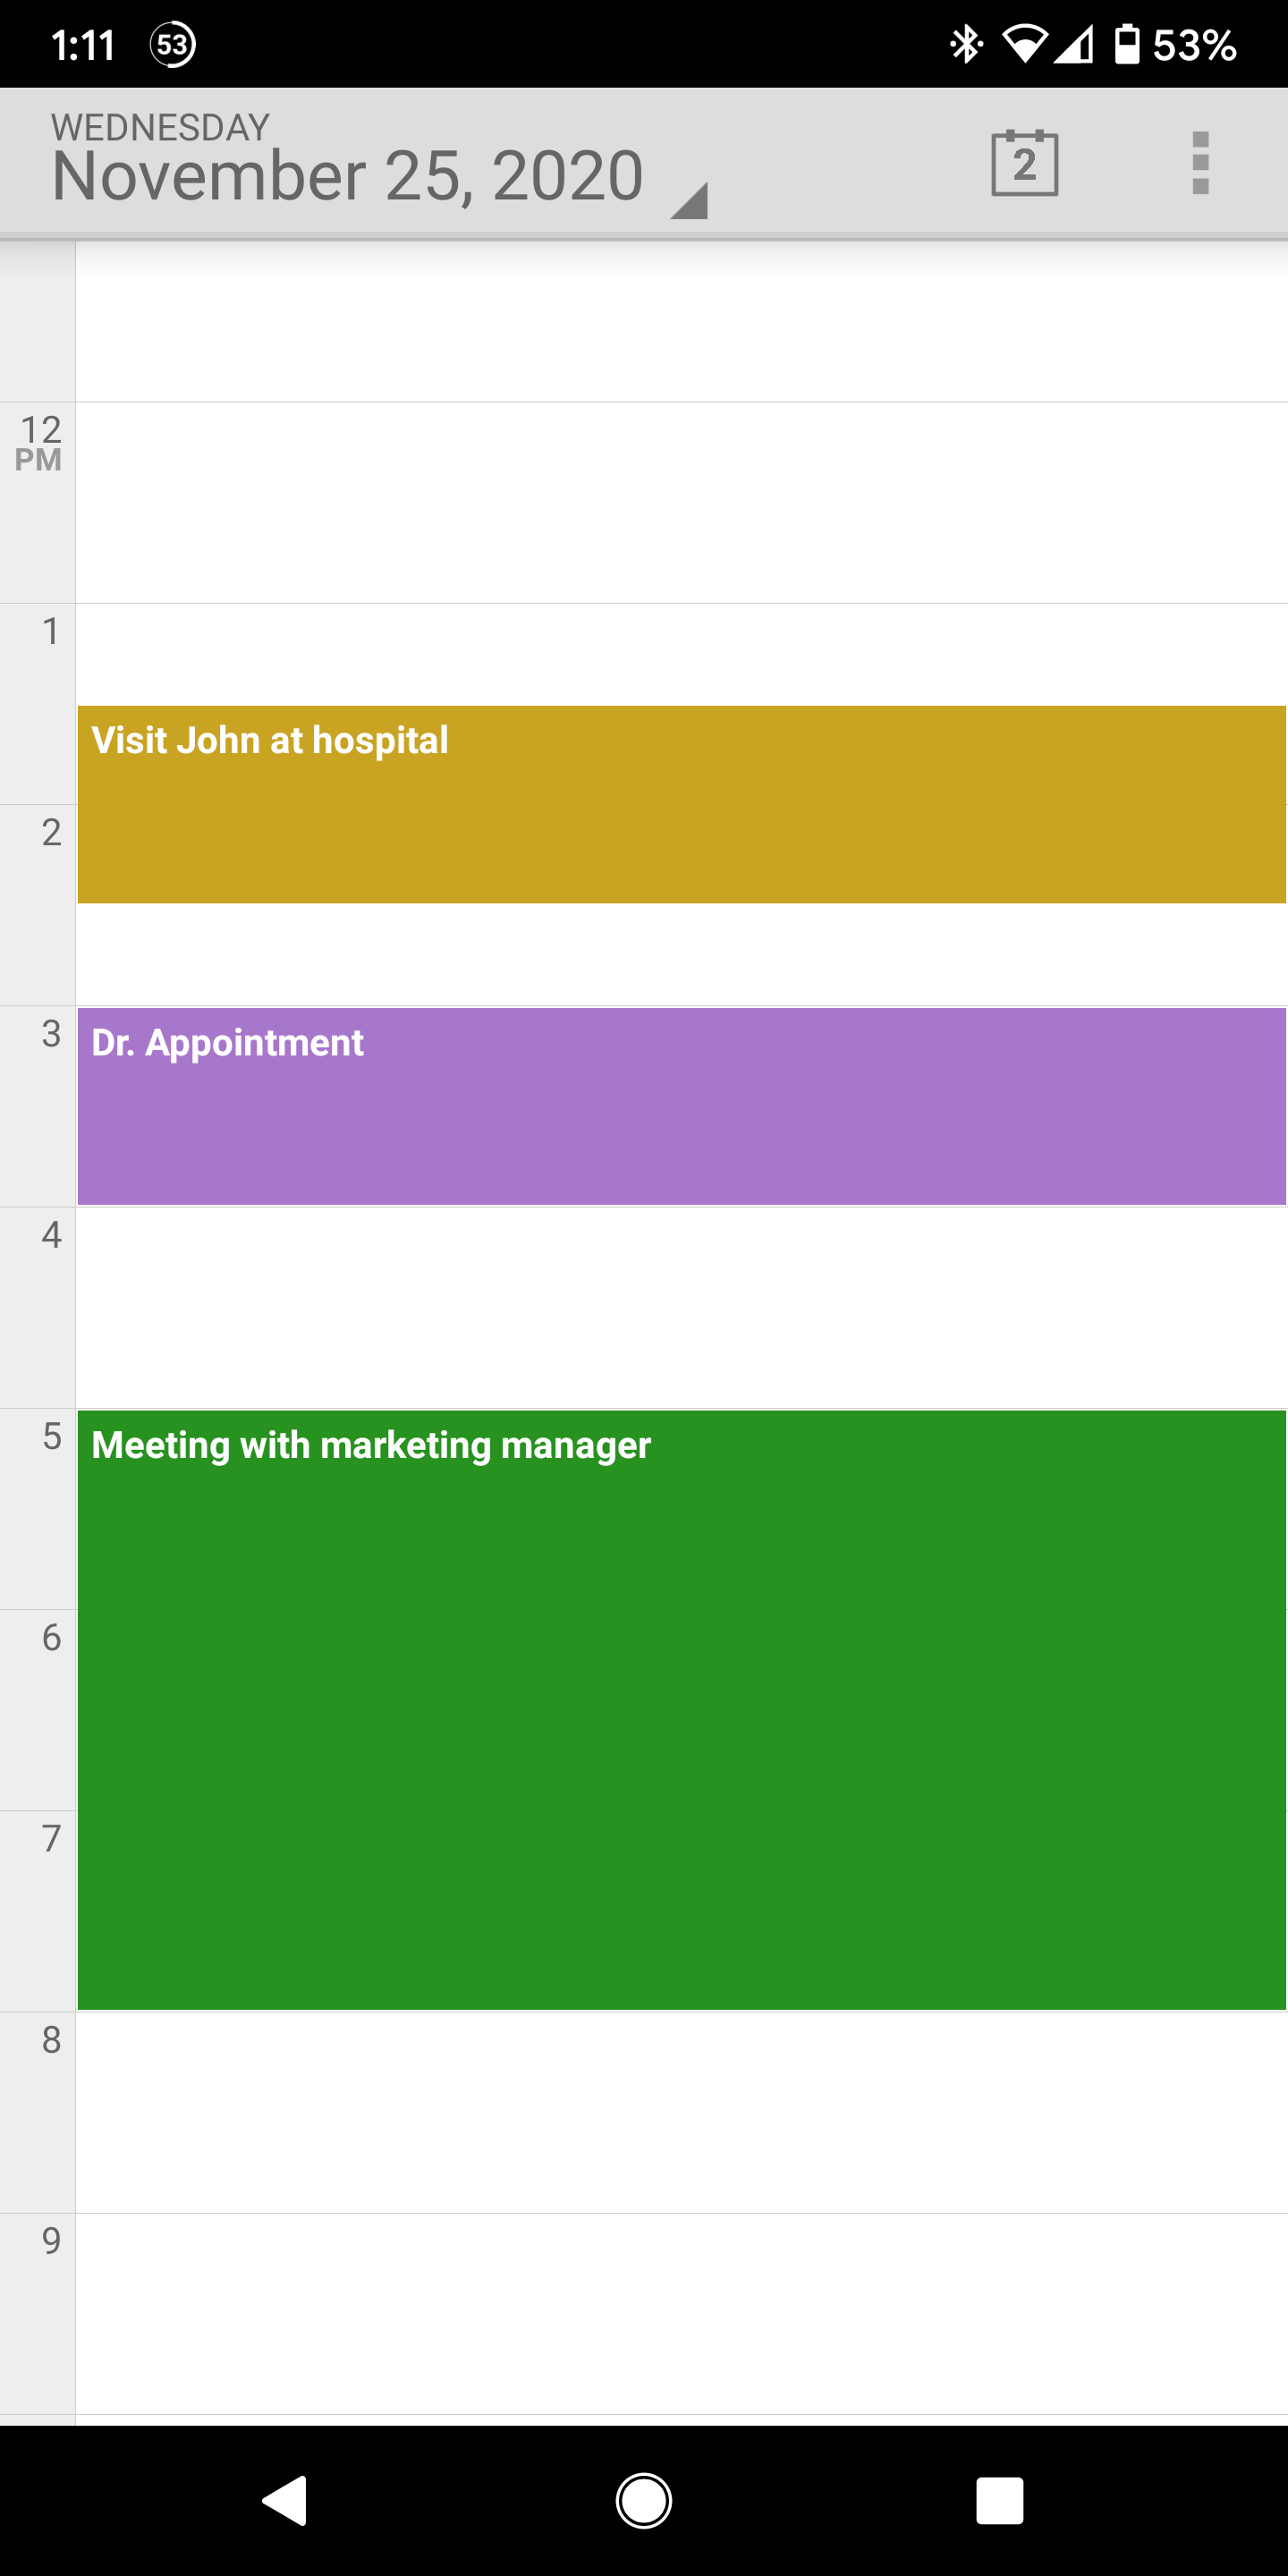Tap the cellular signal strength icon
The image size is (1288, 2576).
click(1073, 44)
